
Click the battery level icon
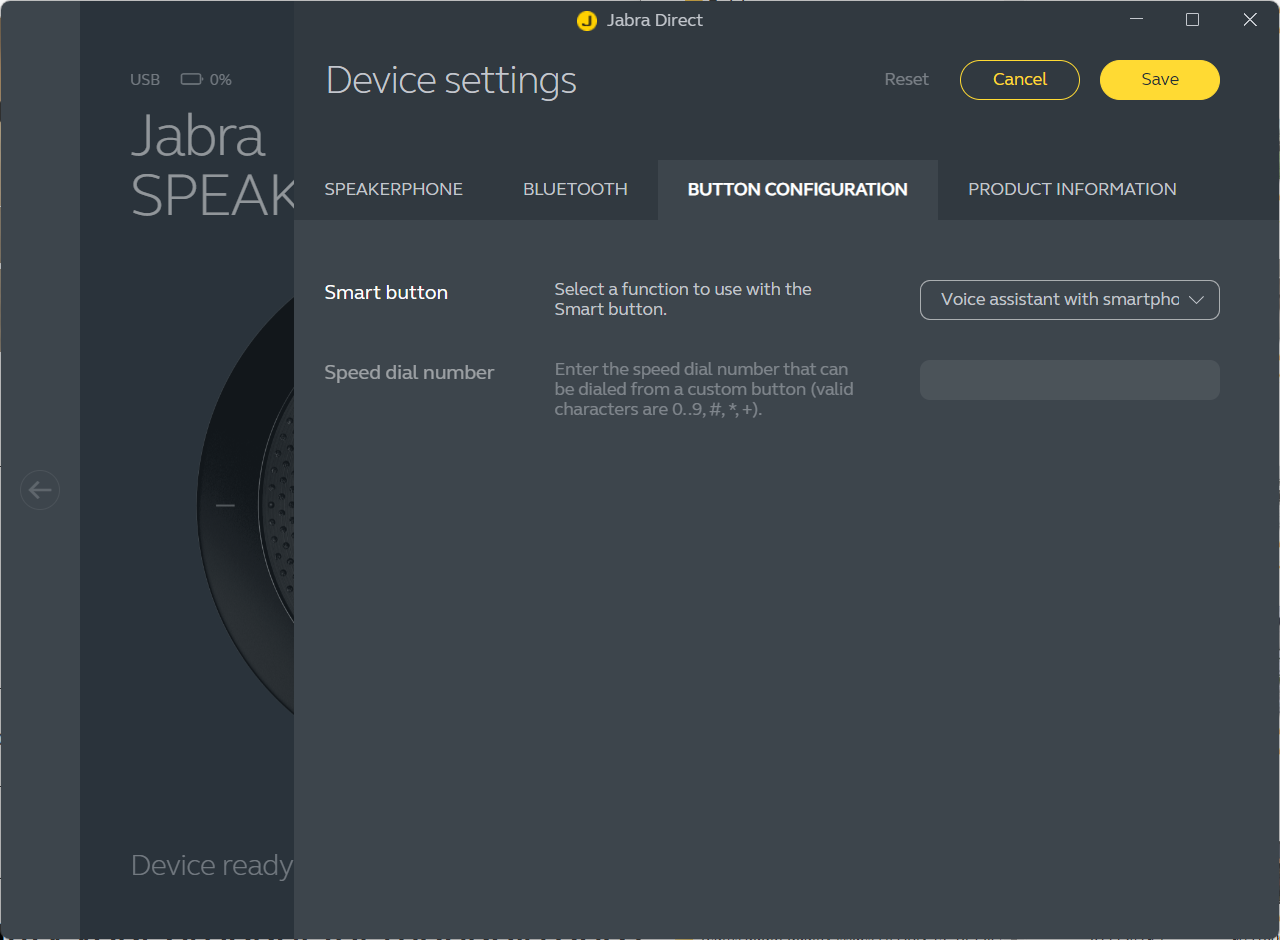point(191,79)
